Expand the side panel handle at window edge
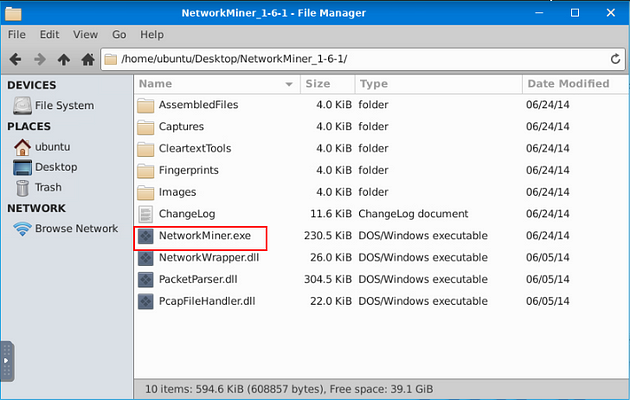The height and width of the screenshot is (400, 630). tap(7, 361)
